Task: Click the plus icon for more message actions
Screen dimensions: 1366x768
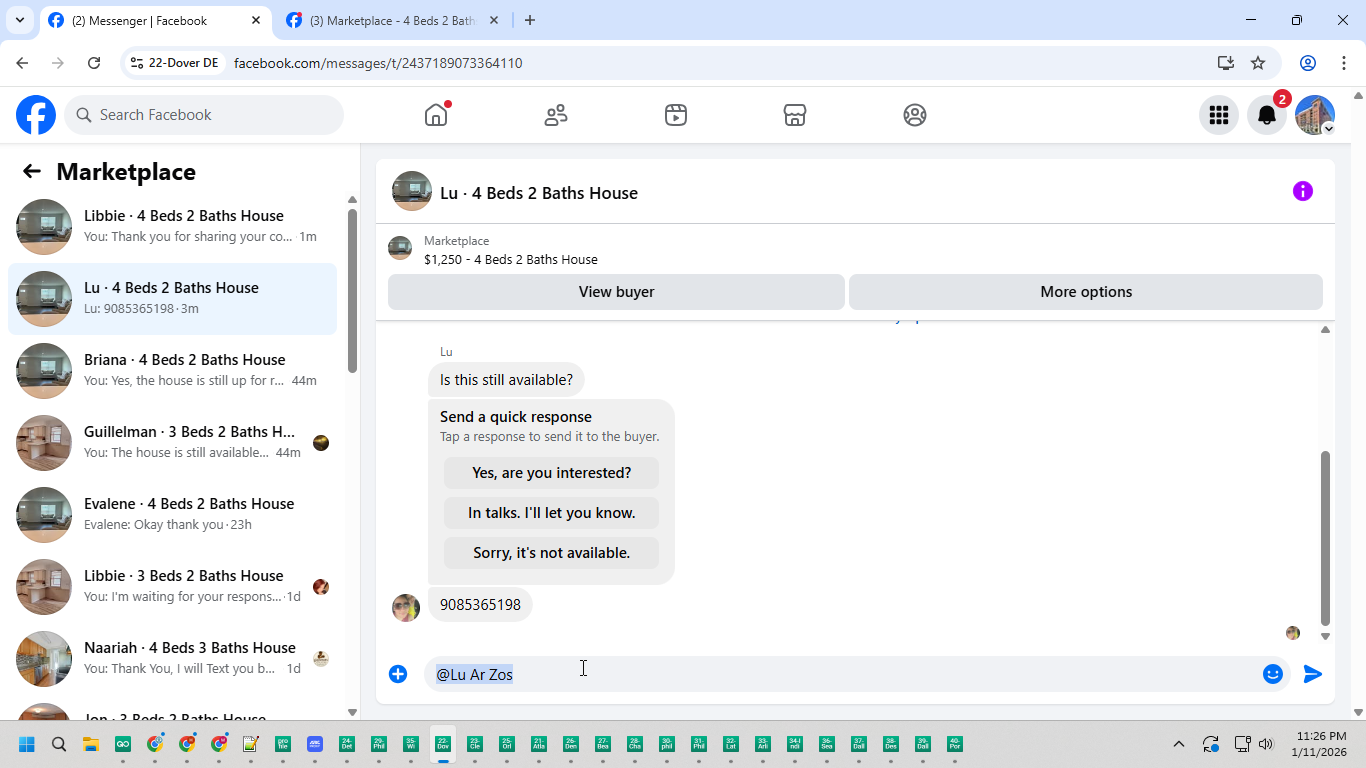Action: [x=398, y=674]
